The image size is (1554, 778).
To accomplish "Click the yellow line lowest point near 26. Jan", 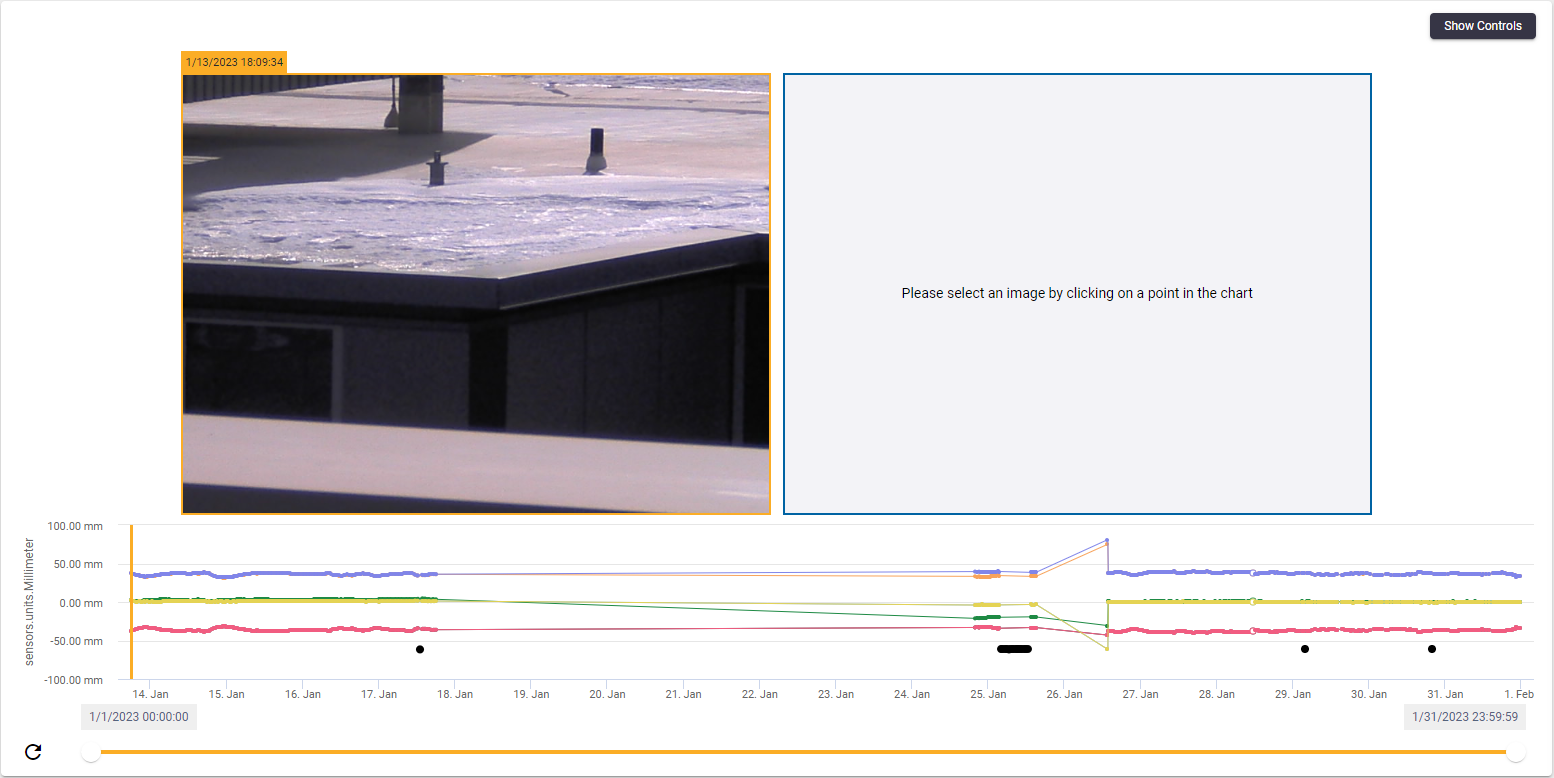I will pos(1107,649).
